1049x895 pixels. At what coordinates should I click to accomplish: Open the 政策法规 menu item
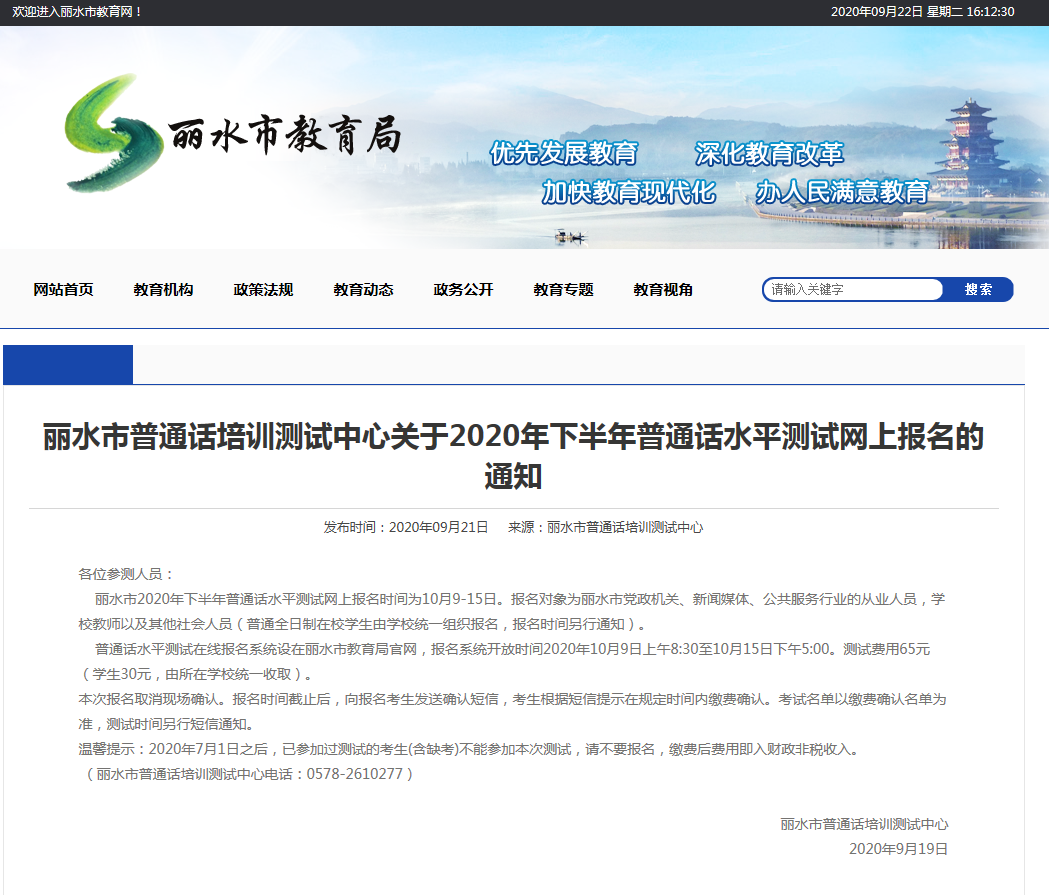(262, 289)
